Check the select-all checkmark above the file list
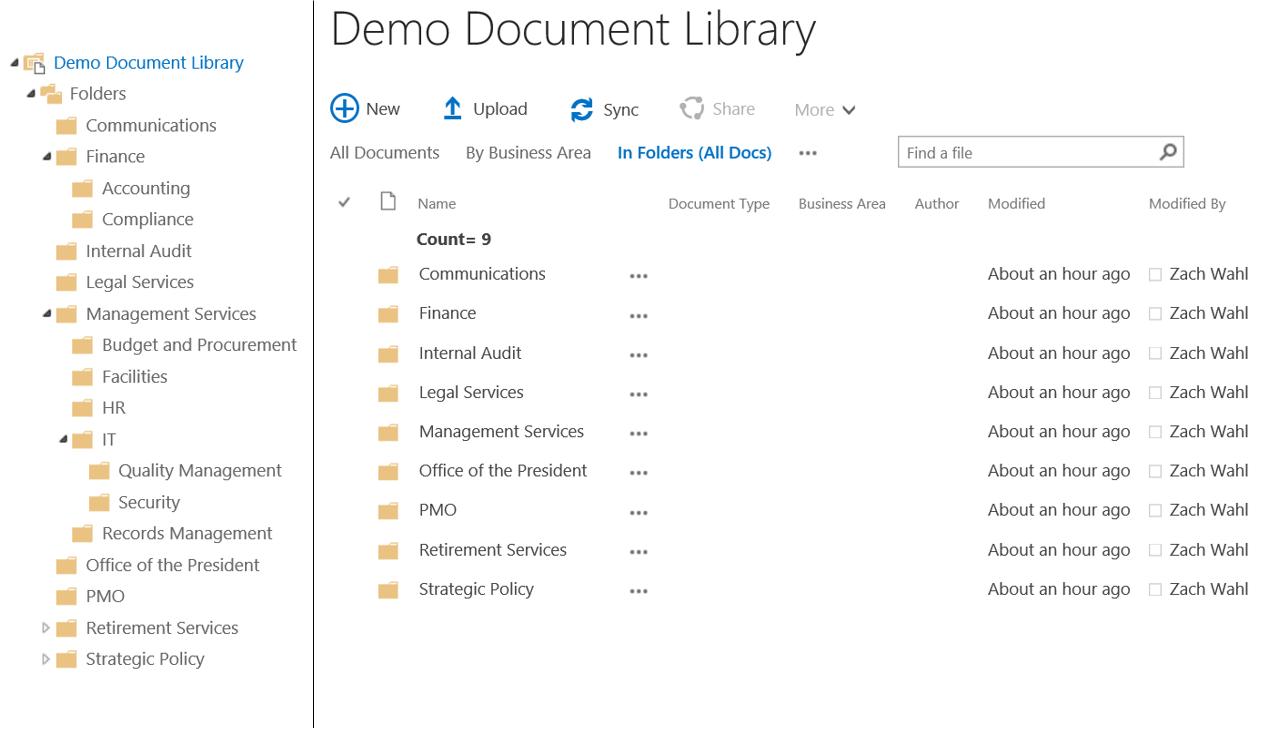This screenshot has width=1269, height=729. click(x=344, y=201)
